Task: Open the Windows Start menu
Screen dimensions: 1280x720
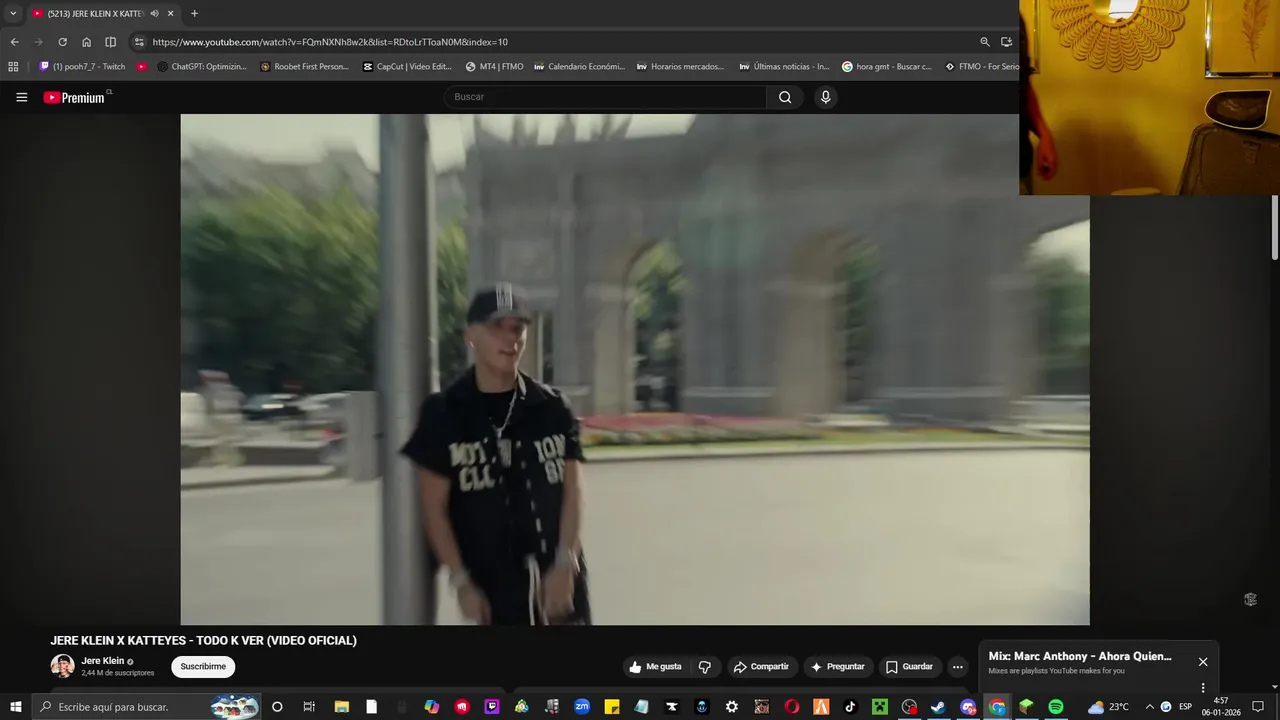Action: click(x=15, y=707)
